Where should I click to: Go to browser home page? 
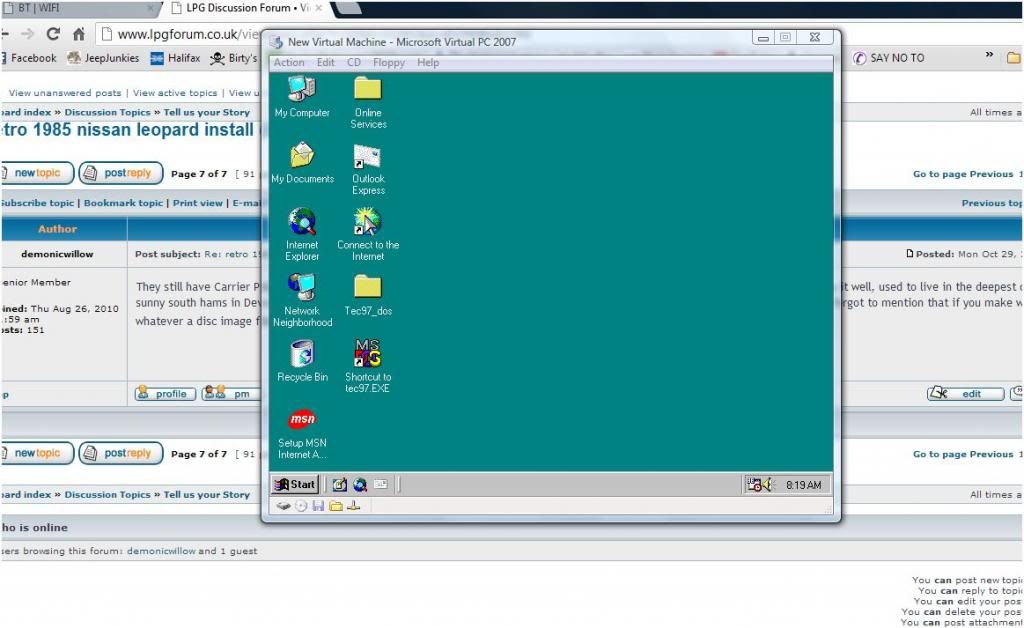tap(79, 34)
